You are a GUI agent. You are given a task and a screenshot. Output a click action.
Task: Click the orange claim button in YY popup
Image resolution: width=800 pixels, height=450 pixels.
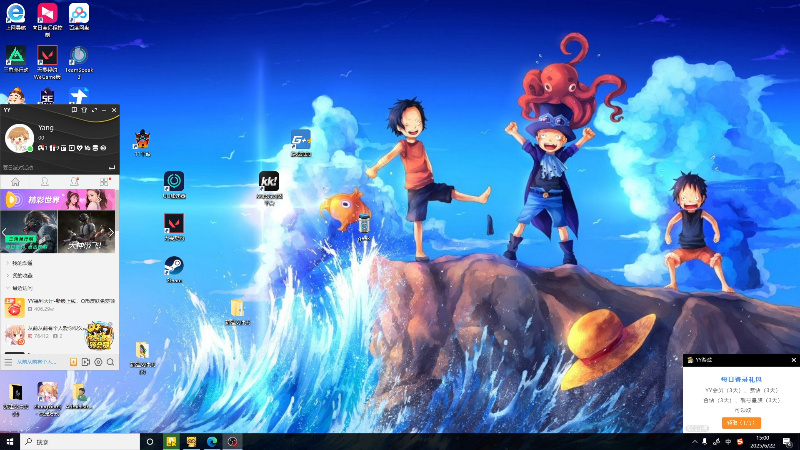(741, 422)
